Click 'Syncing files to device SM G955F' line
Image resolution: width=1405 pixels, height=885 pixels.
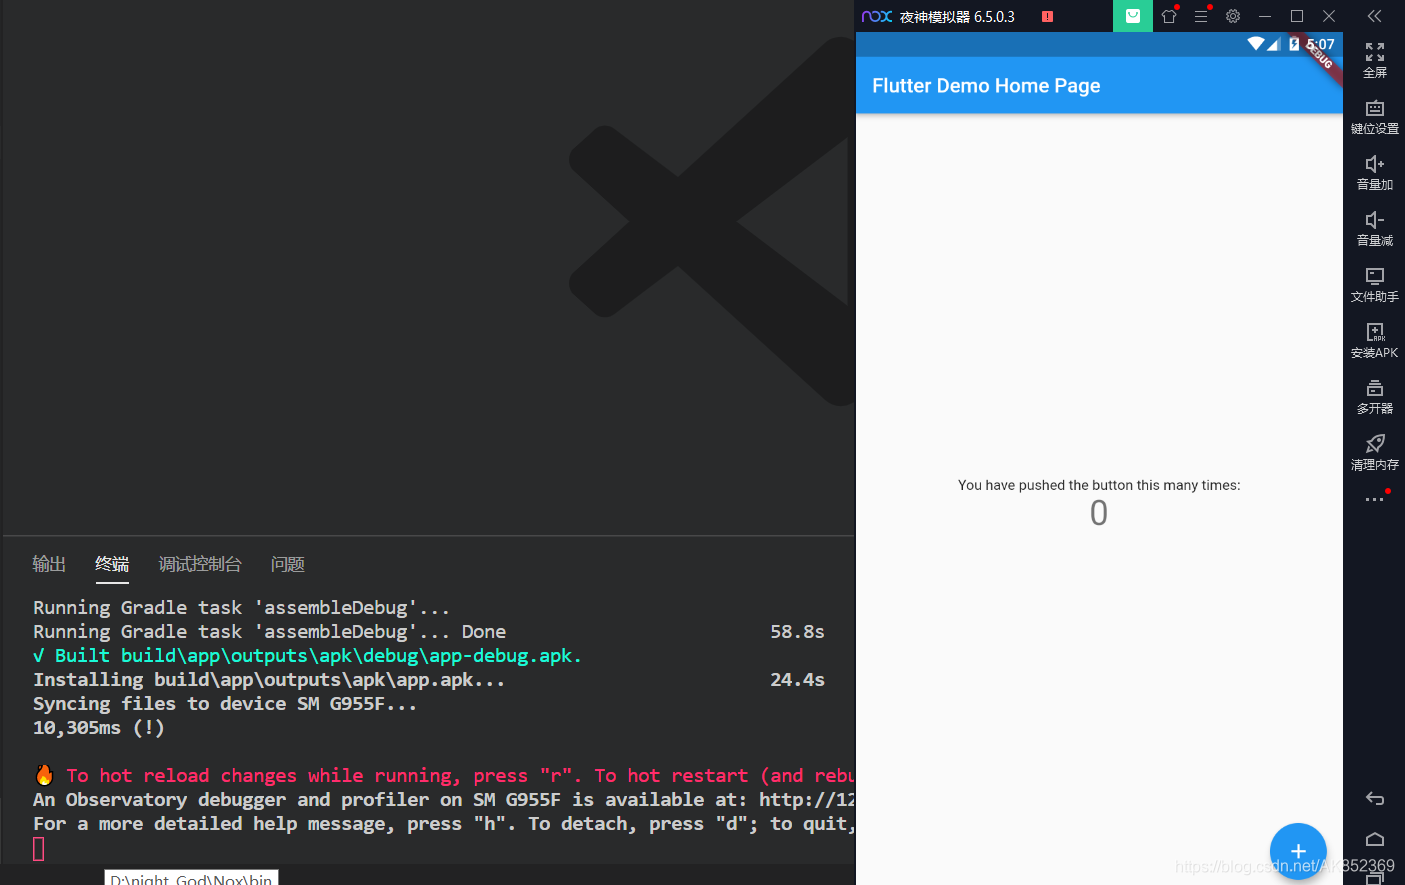point(225,704)
